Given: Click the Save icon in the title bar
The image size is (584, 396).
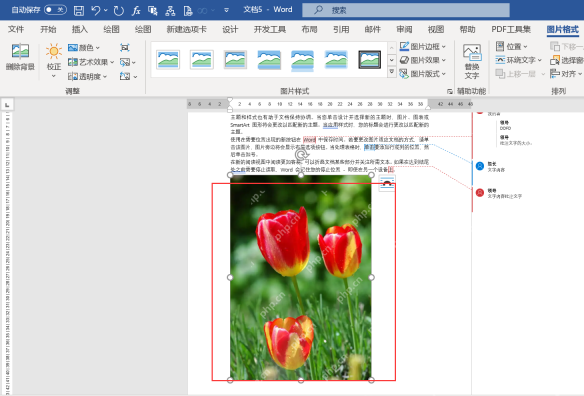Looking at the screenshot, I should click(x=79, y=10).
